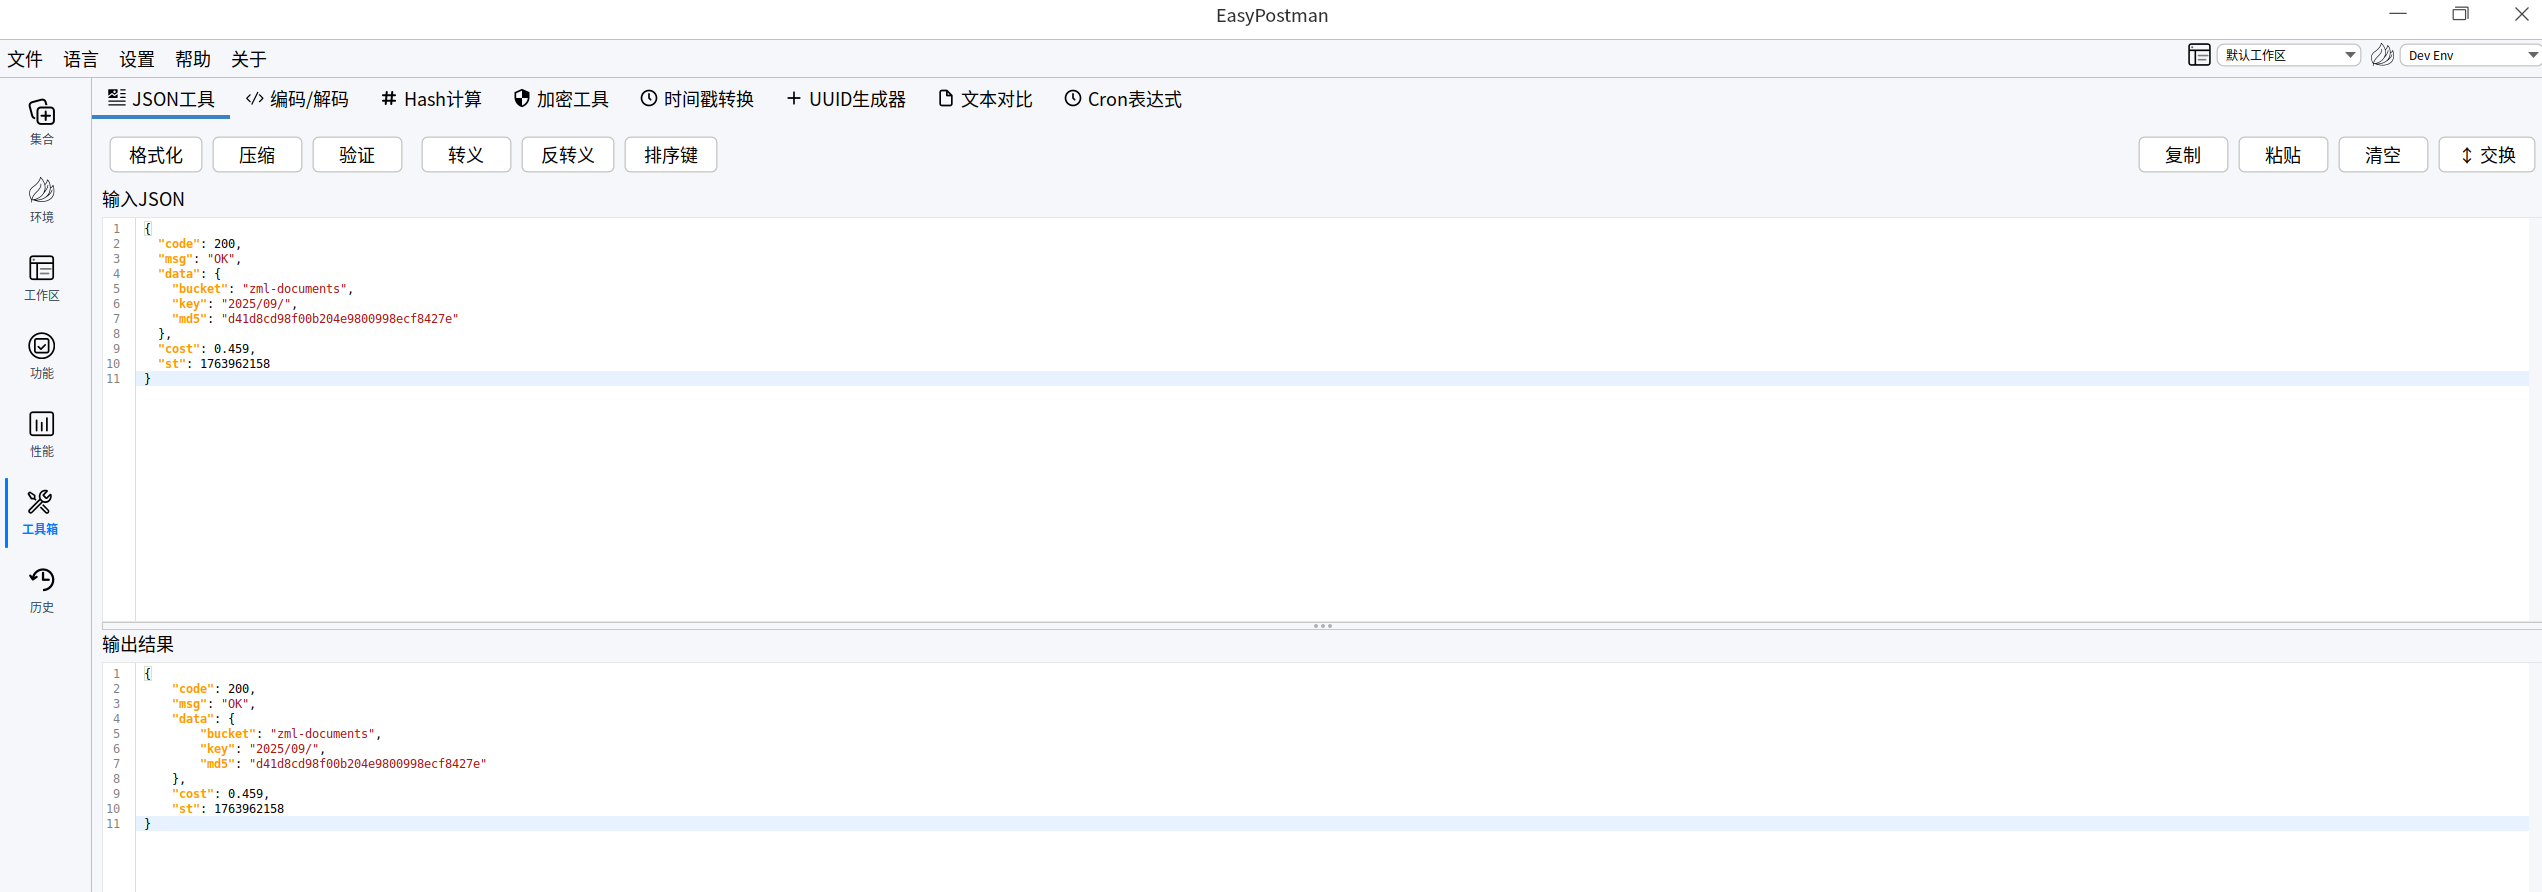Select the 工具箱 toolbox sidebar icon
The height and width of the screenshot is (892, 2542).
pyautogui.click(x=41, y=512)
